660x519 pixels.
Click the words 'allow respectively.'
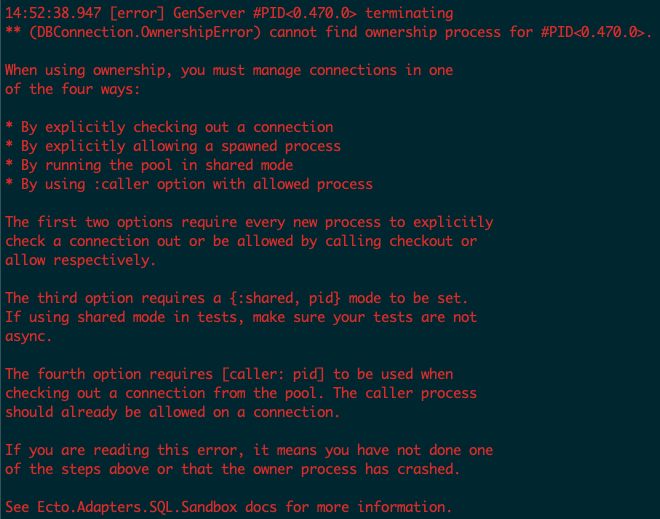80,260
